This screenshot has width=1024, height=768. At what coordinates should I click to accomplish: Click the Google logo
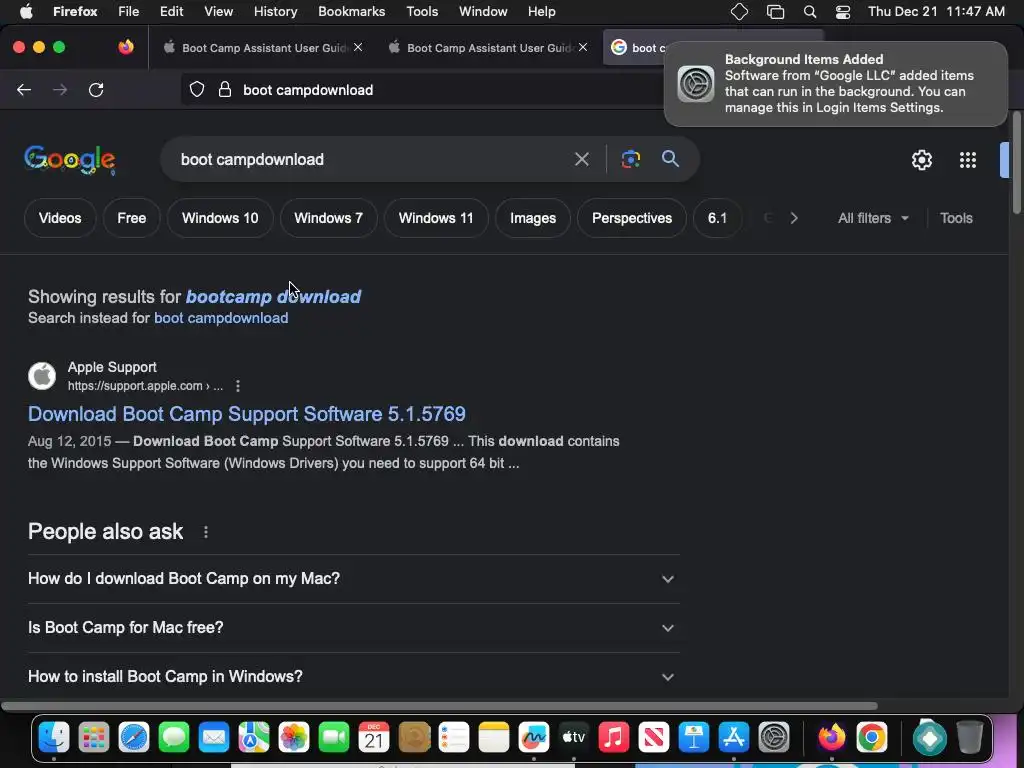[x=70, y=160]
